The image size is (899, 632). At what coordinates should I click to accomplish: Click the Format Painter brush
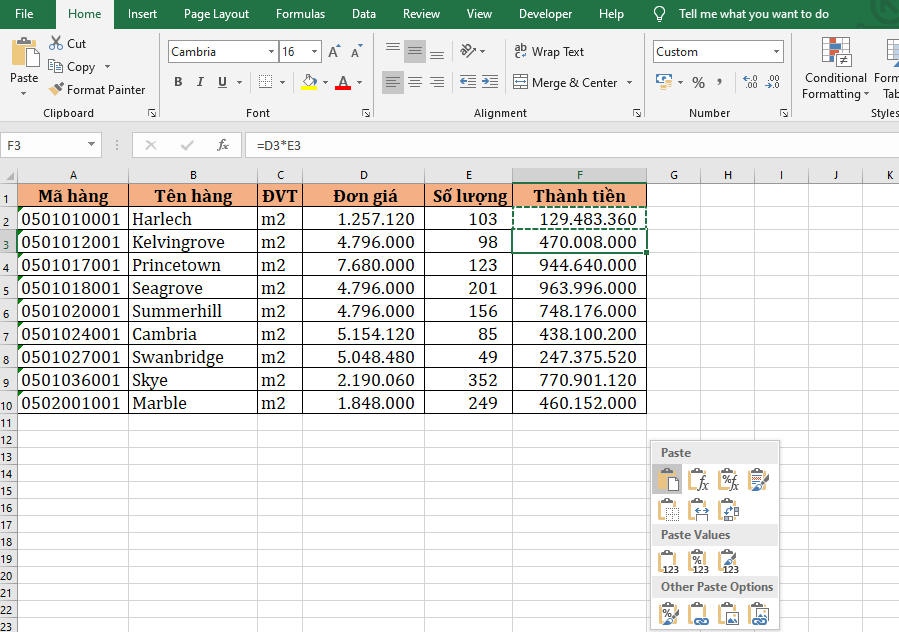tap(57, 90)
